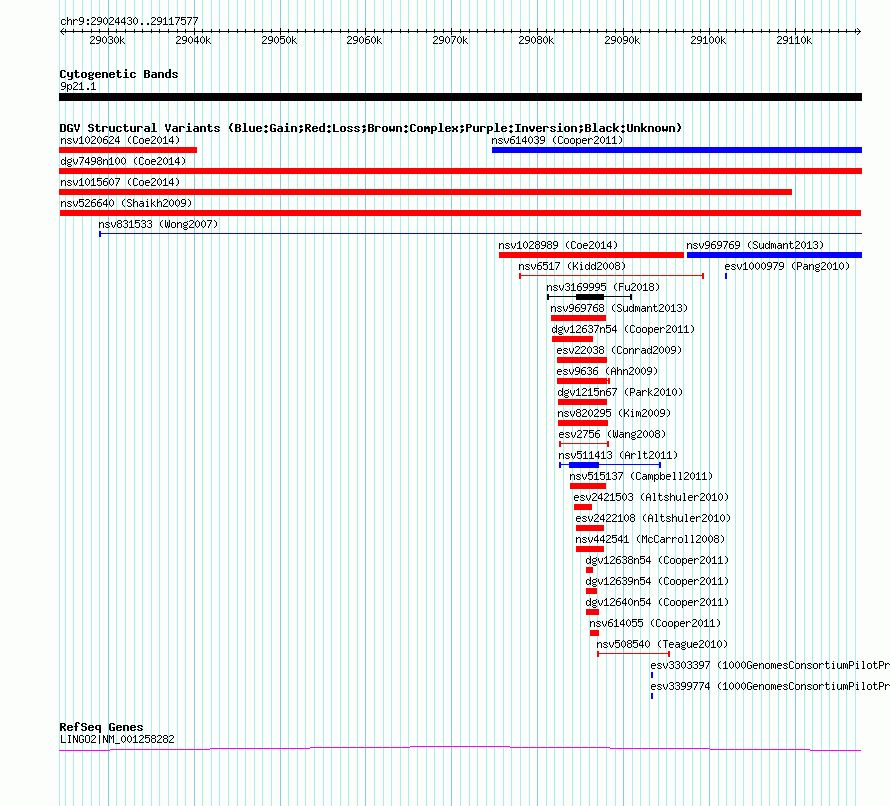Click the 29090k ruler tick label
The width and height of the screenshot is (890, 806).
pyautogui.click(x=622, y=40)
